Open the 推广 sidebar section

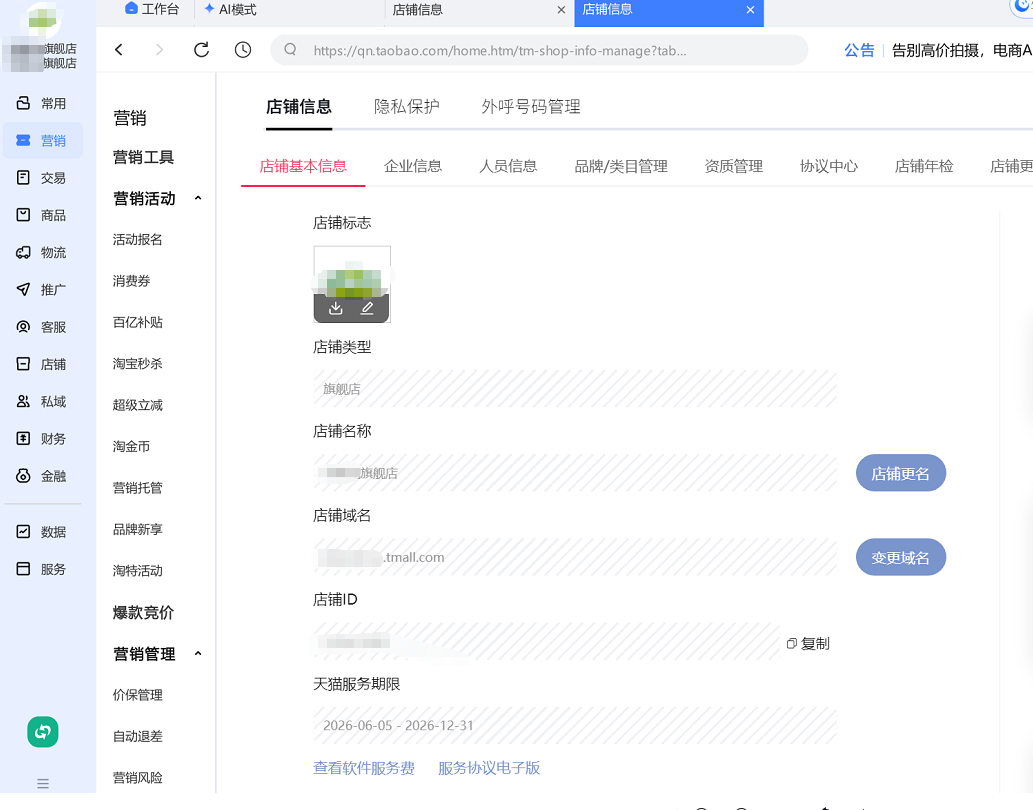click(43, 290)
